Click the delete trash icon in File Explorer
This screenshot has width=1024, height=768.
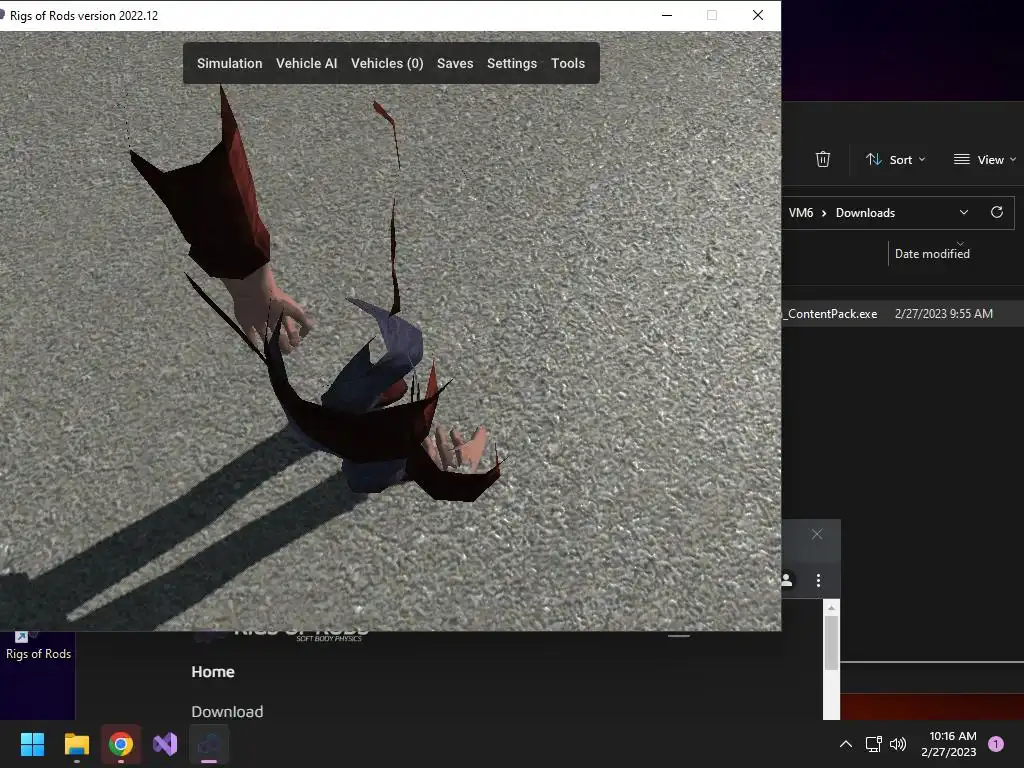823,159
